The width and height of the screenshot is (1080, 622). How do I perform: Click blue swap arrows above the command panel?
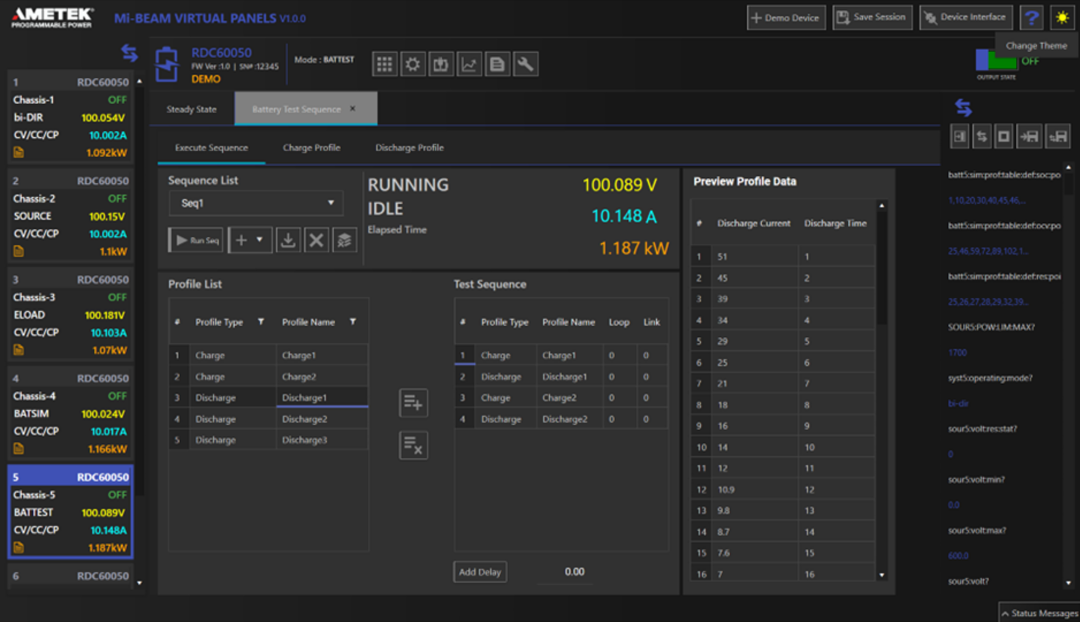pyautogui.click(x=963, y=107)
